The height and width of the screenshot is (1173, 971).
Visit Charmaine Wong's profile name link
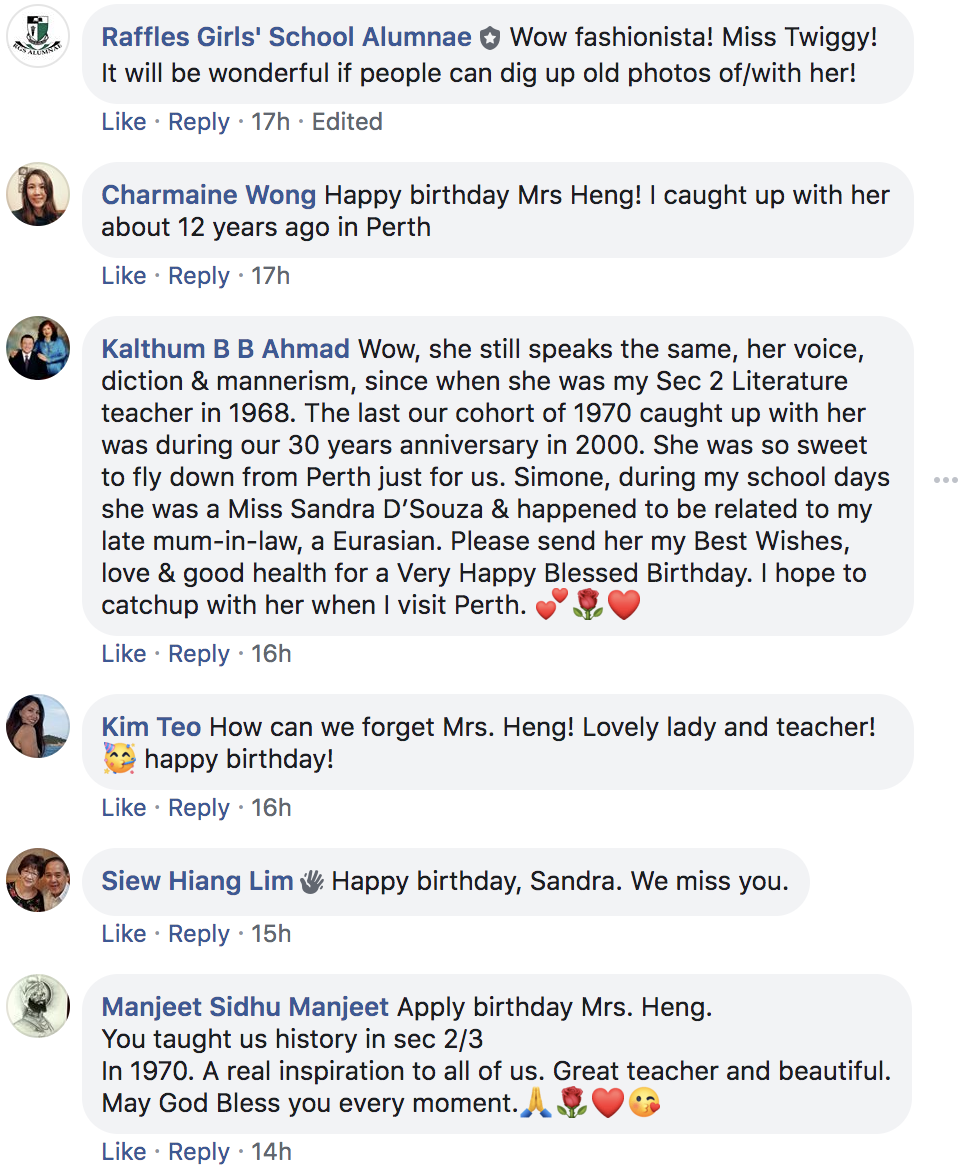click(x=209, y=195)
